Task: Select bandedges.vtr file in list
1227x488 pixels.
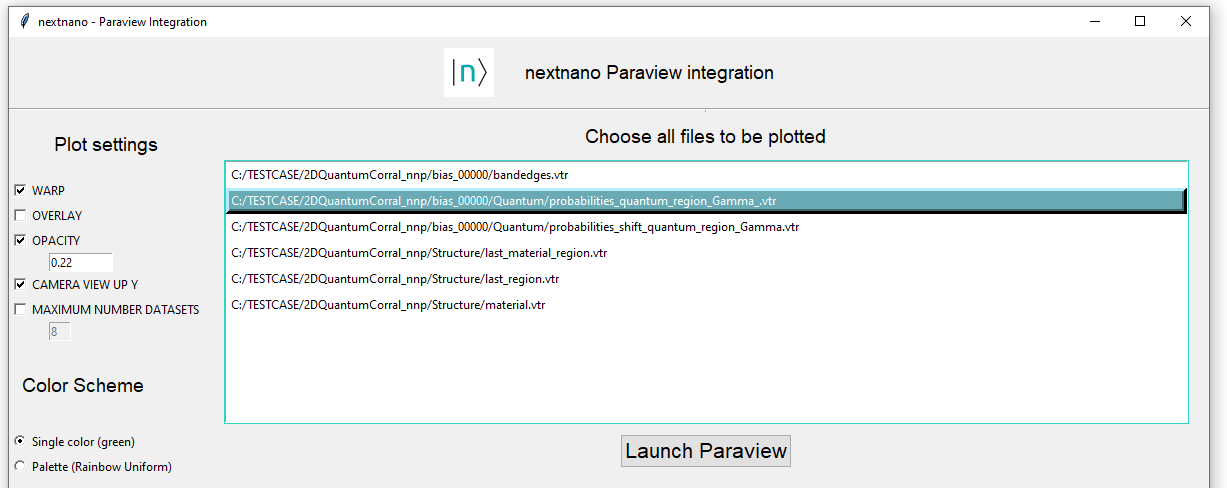Action: coord(399,175)
